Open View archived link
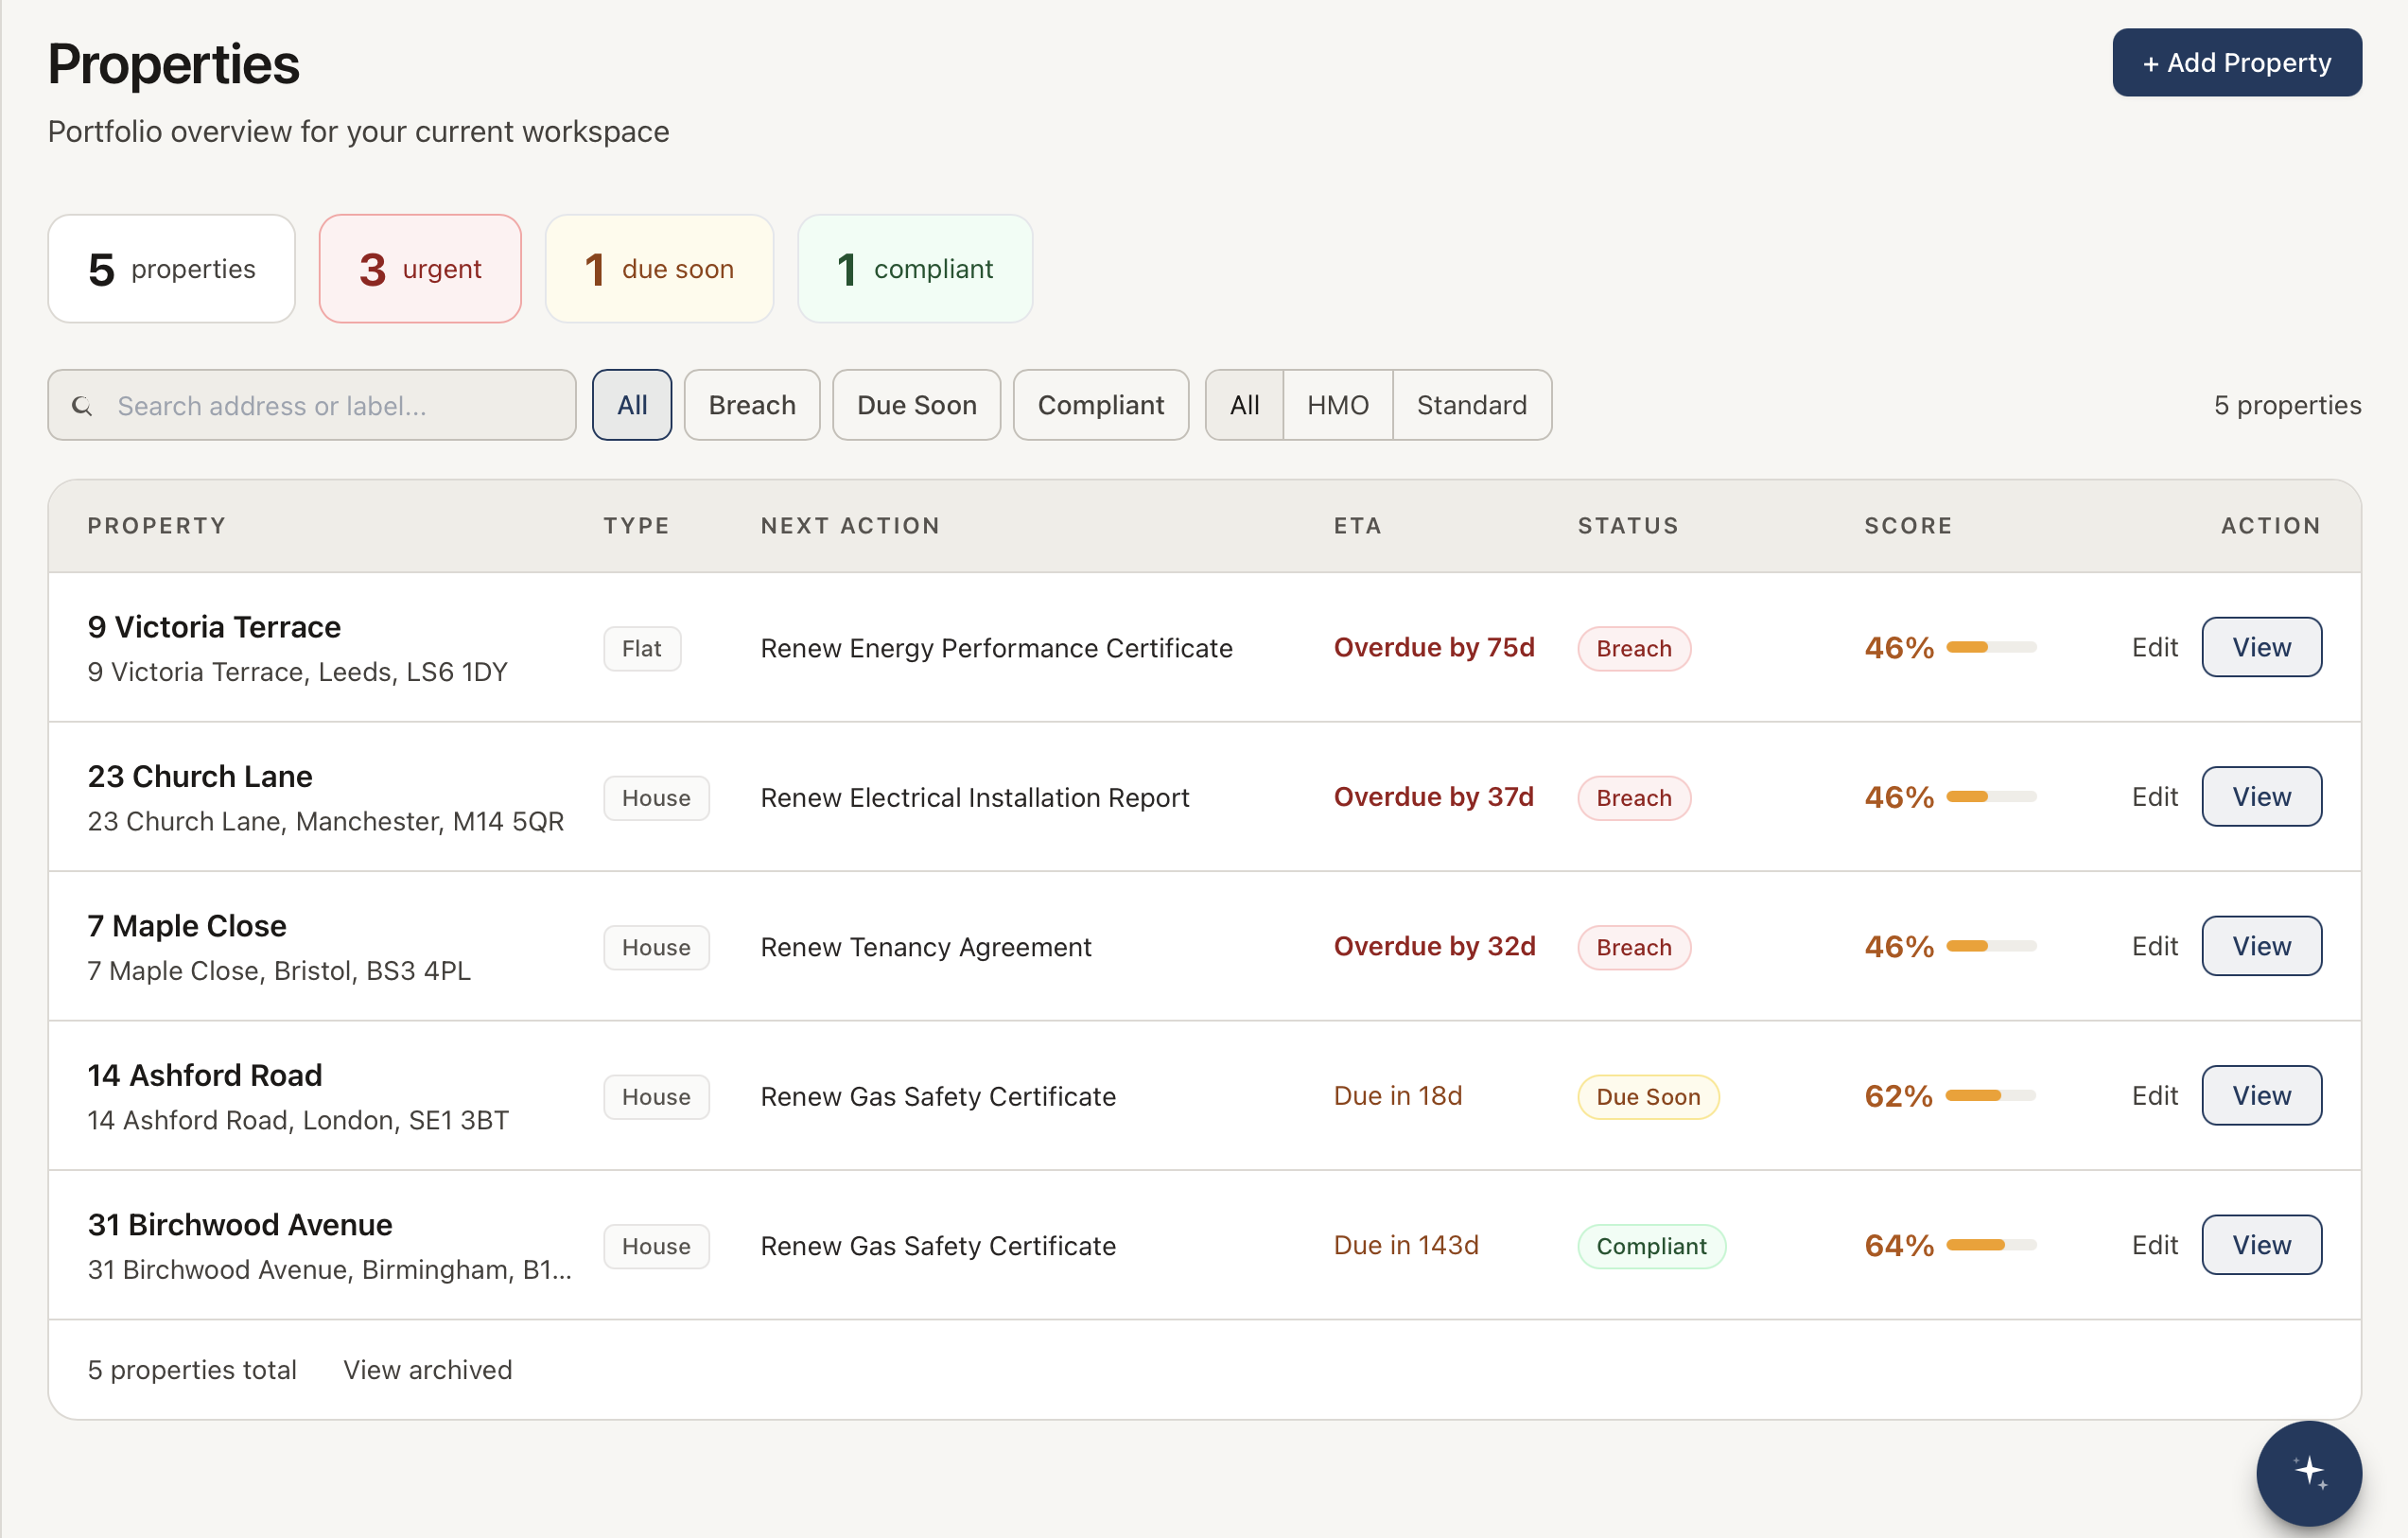This screenshot has height=1538, width=2408. click(x=427, y=1369)
